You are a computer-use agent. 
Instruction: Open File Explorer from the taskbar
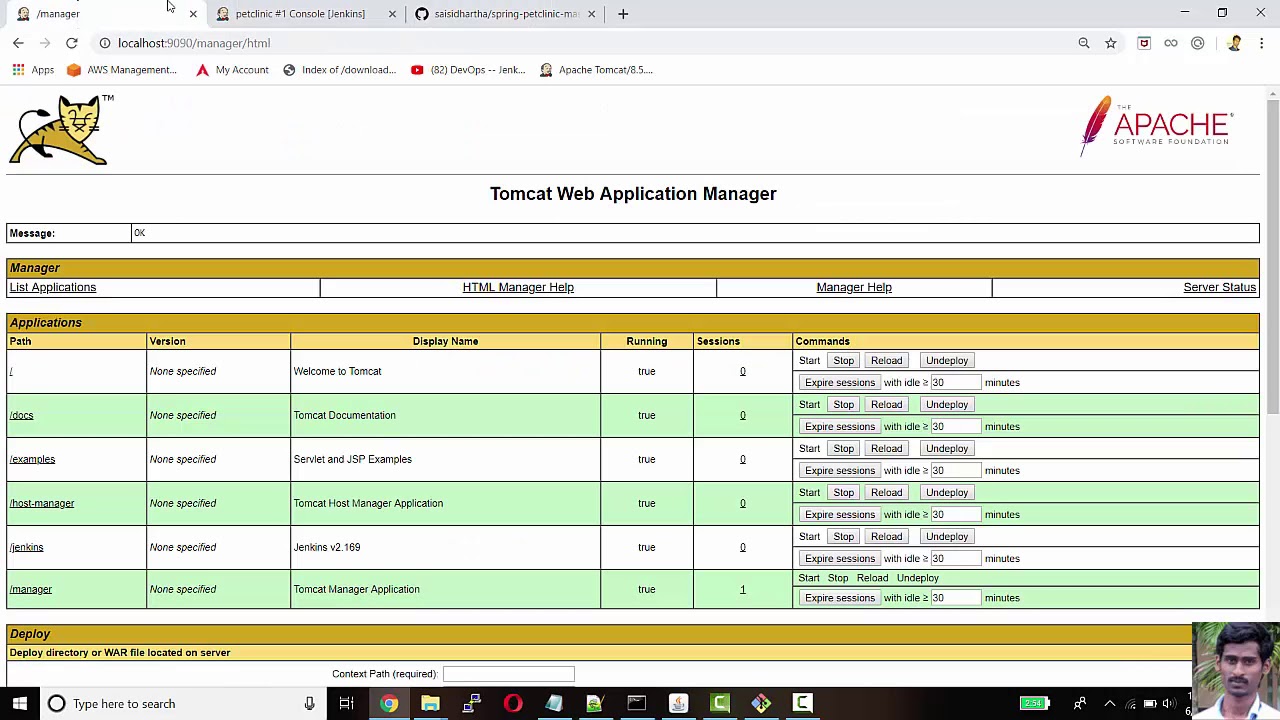point(430,704)
